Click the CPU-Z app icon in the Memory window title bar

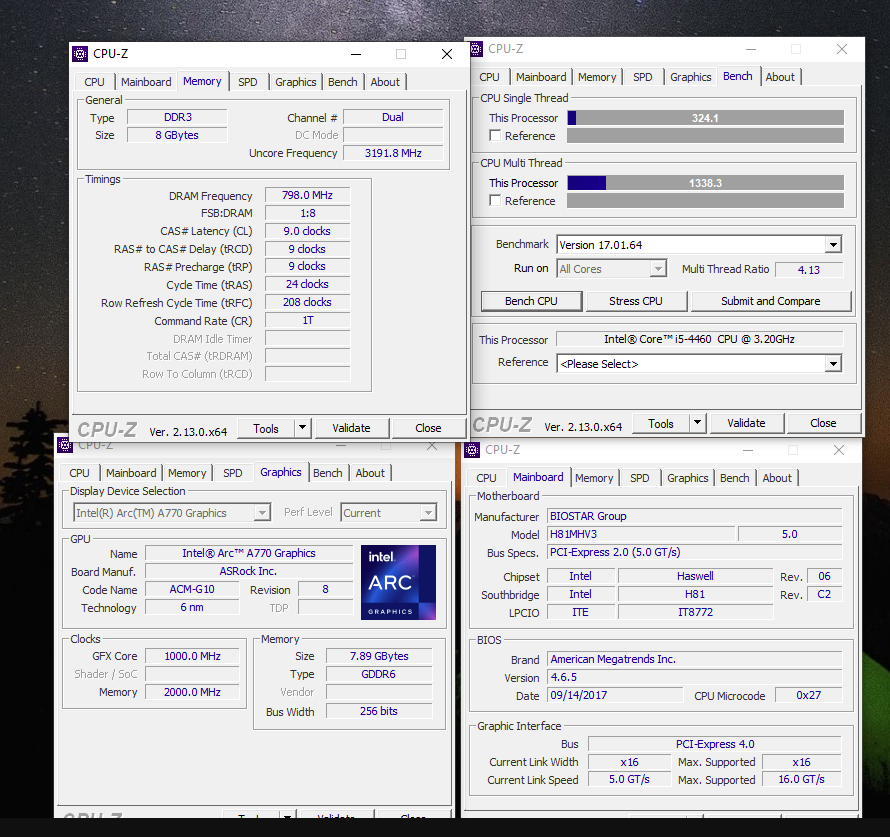point(80,54)
